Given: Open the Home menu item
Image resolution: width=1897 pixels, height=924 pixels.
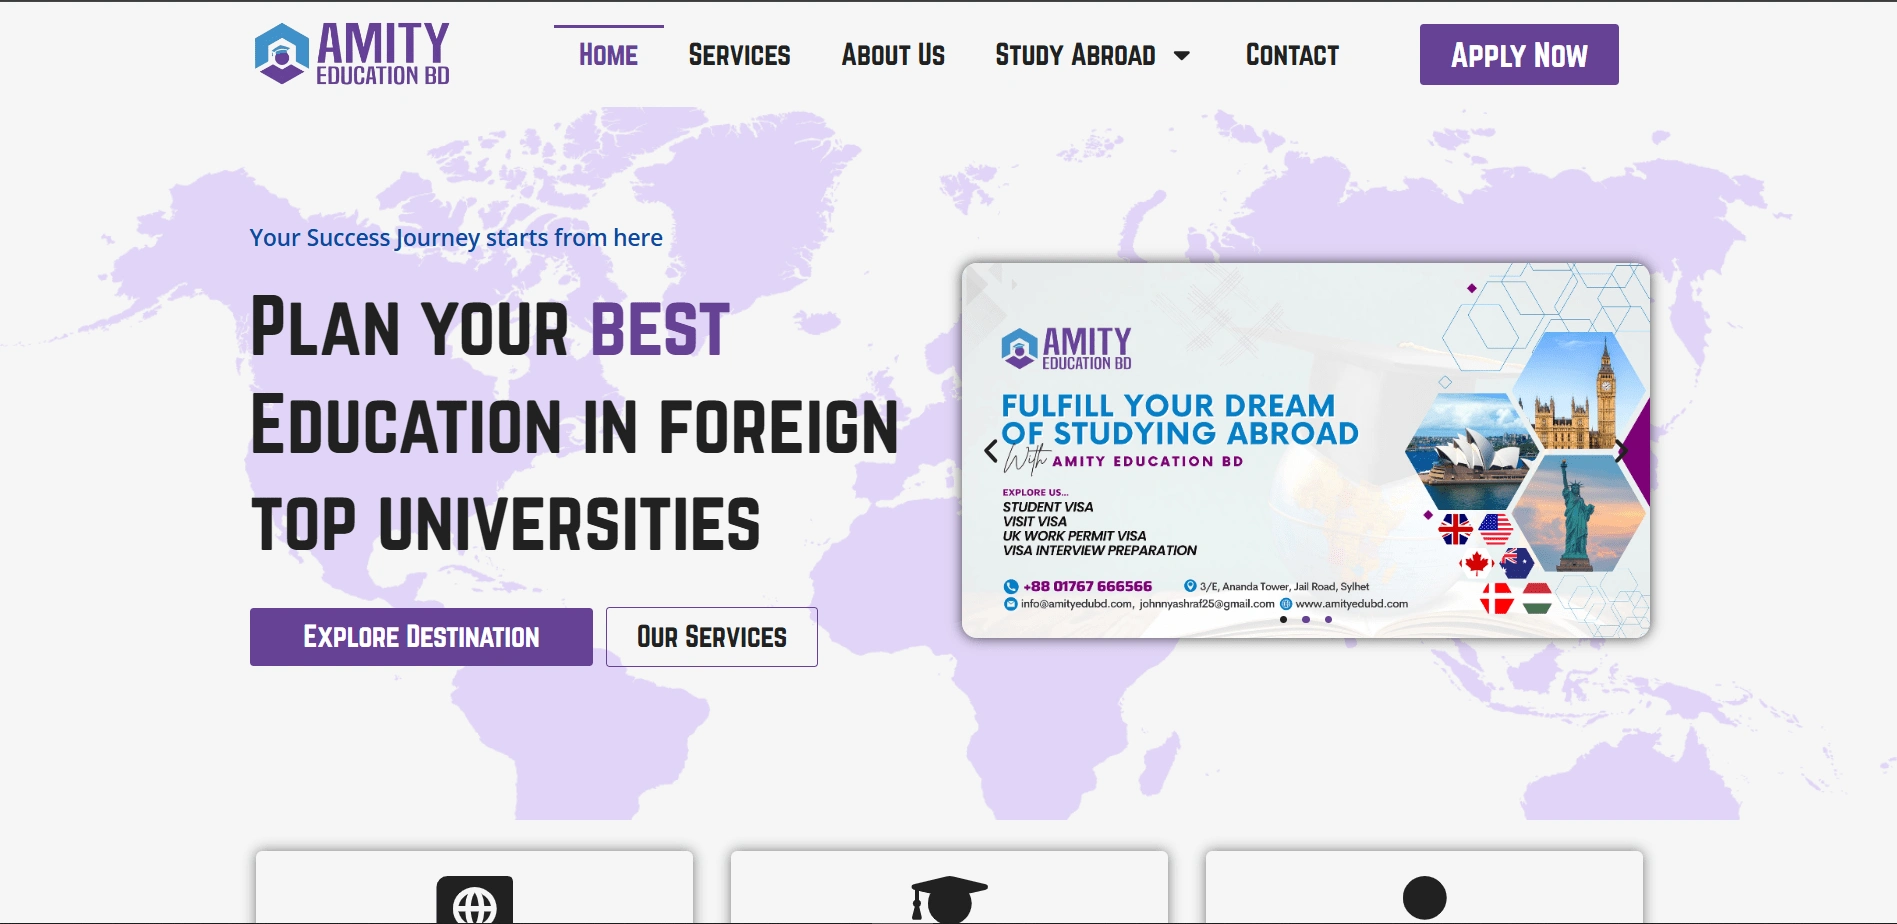Looking at the screenshot, I should (x=608, y=55).
